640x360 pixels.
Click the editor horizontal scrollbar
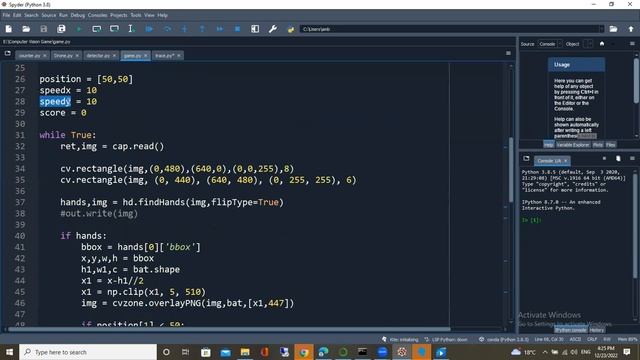coord(229,329)
